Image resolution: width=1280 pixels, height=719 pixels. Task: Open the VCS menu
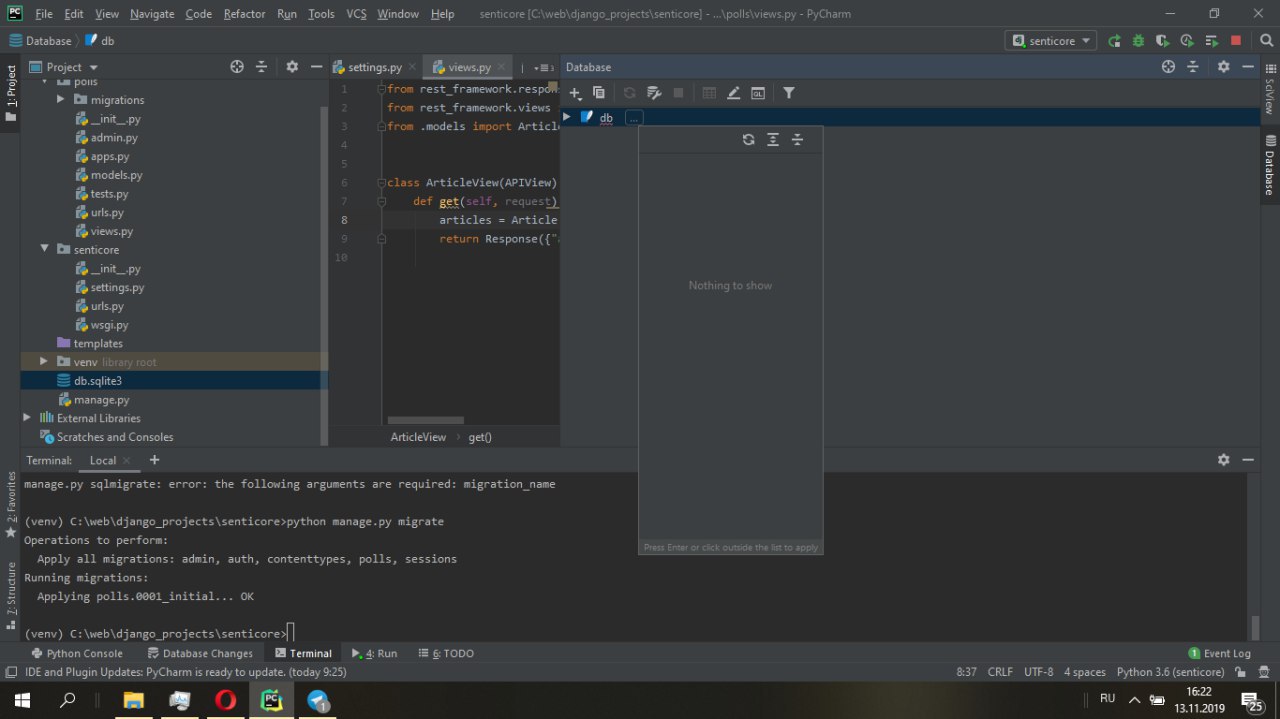(x=357, y=14)
